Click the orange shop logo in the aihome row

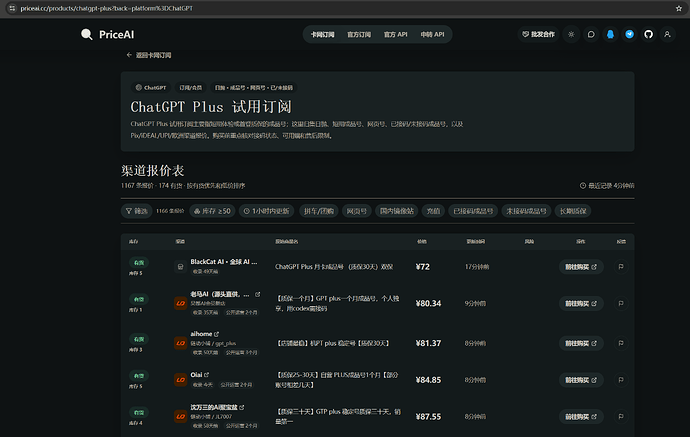tap(180, 343)
